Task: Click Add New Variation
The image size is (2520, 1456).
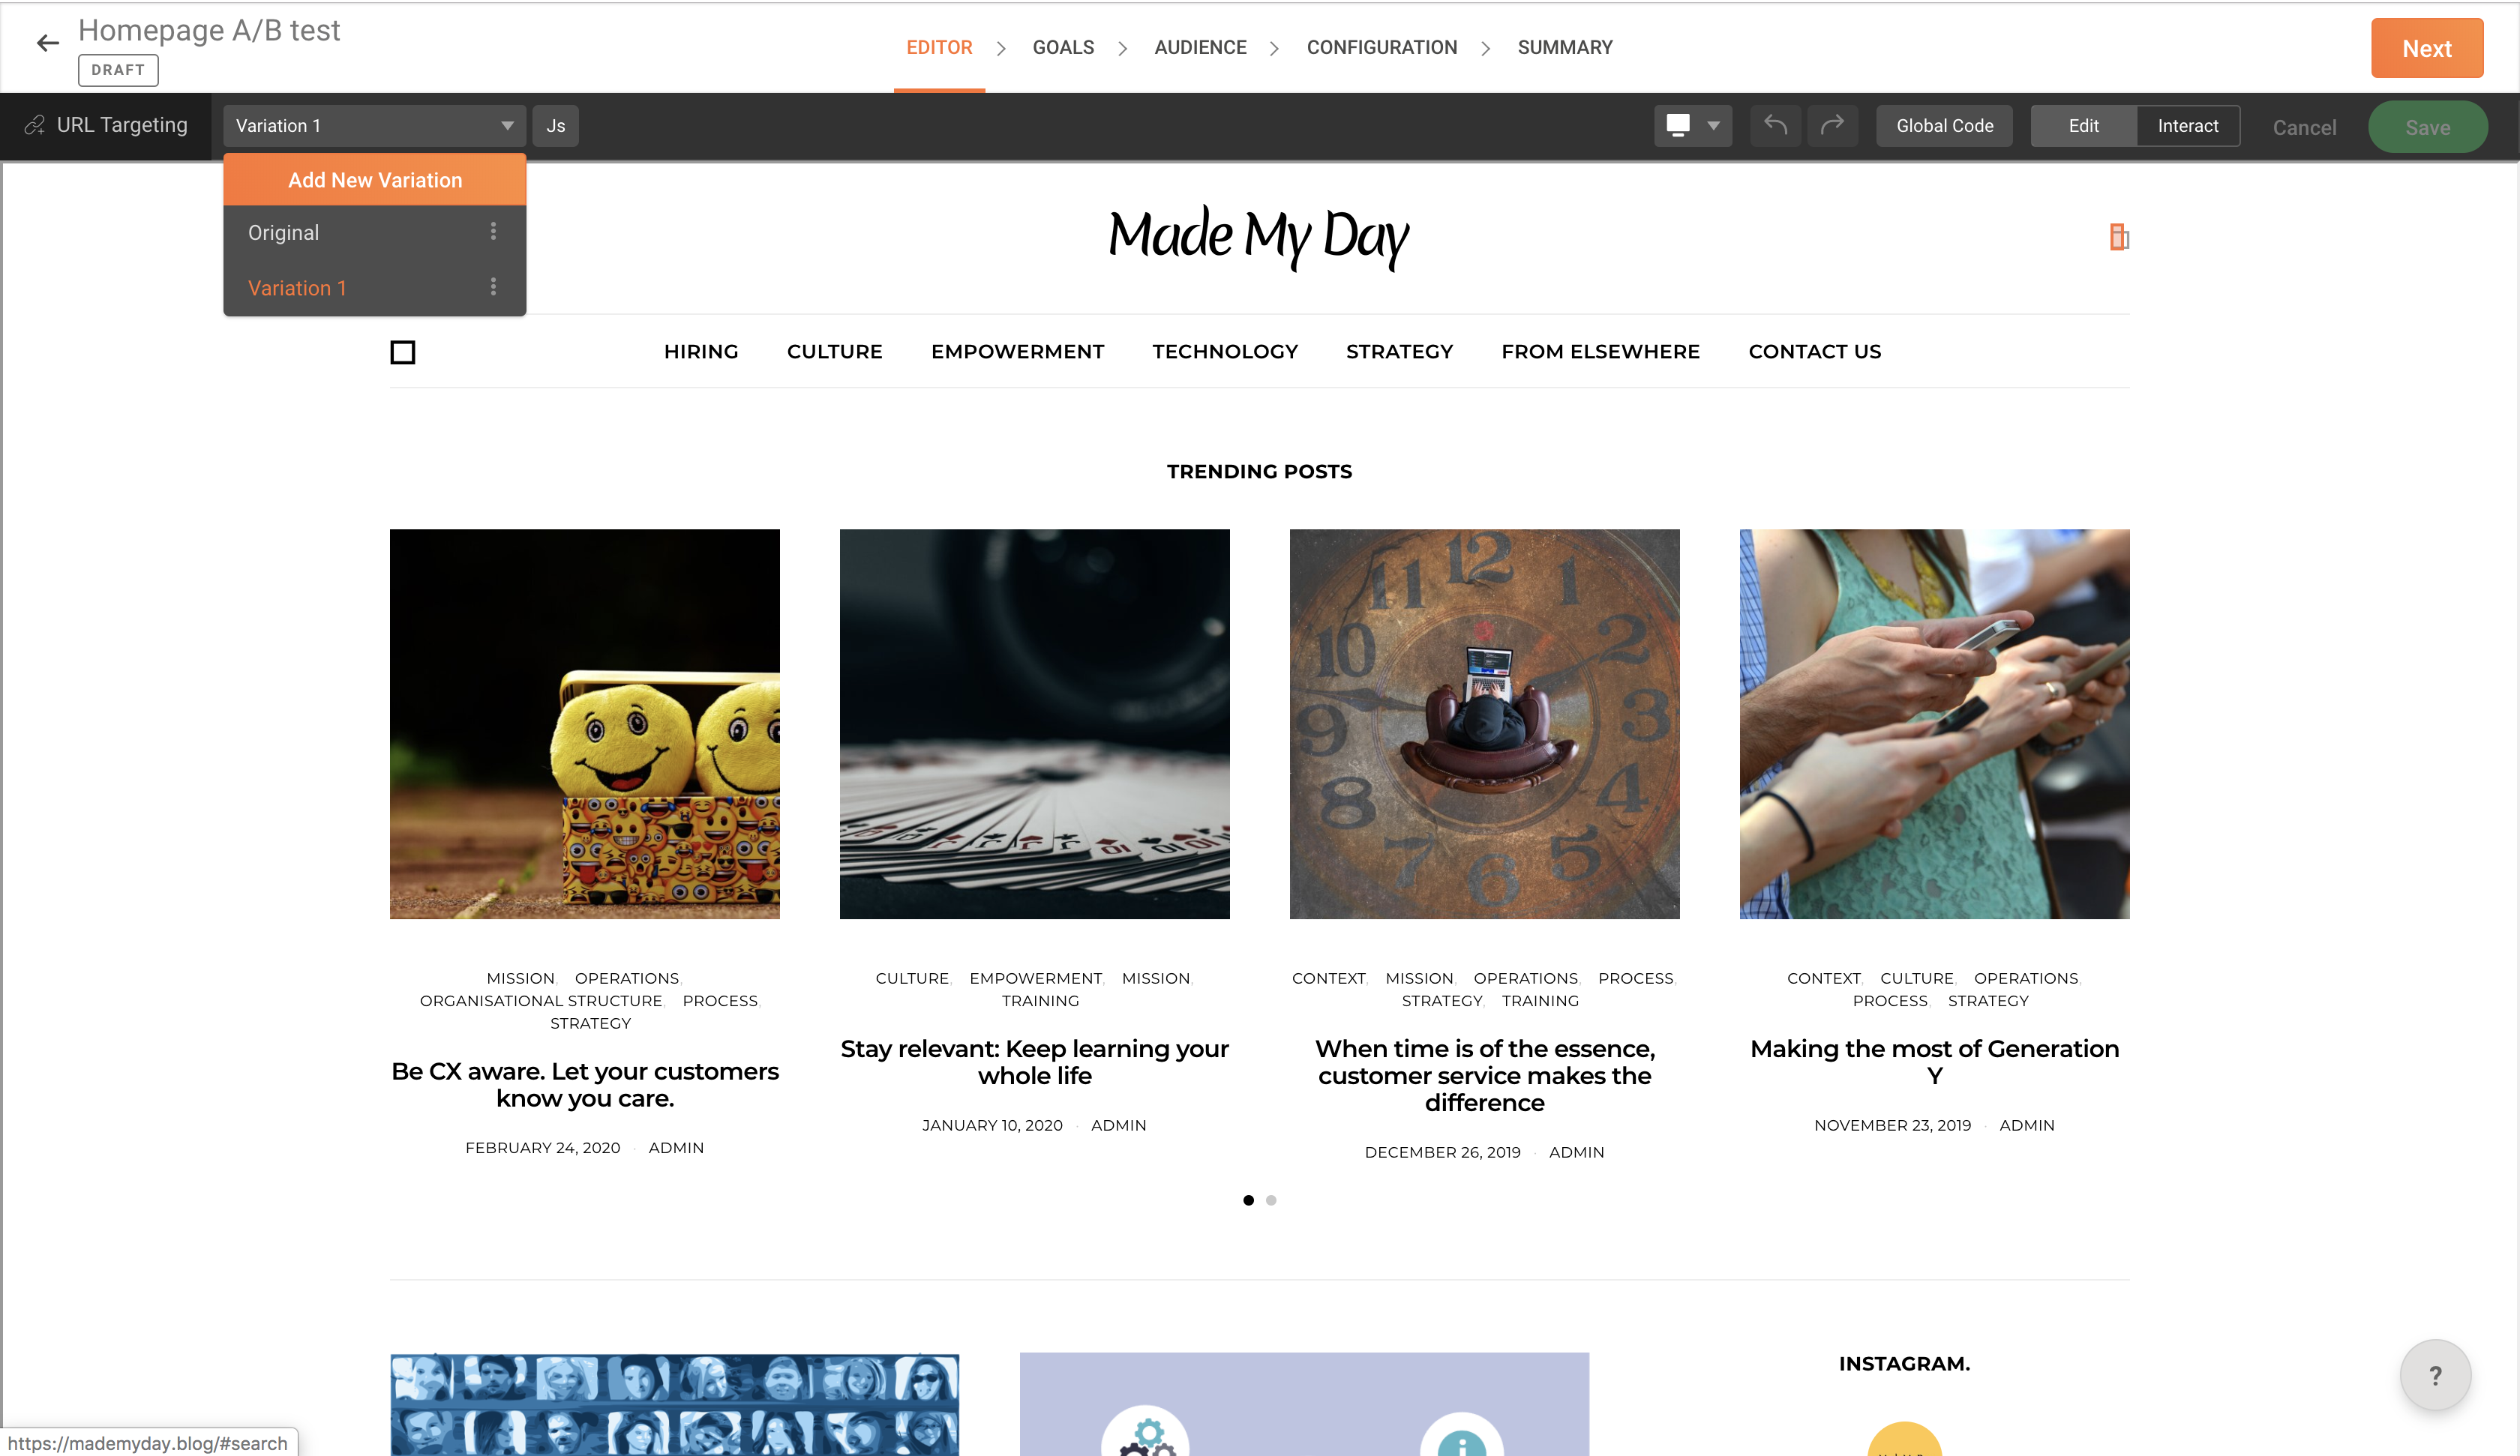Action: tap(375, 180)
